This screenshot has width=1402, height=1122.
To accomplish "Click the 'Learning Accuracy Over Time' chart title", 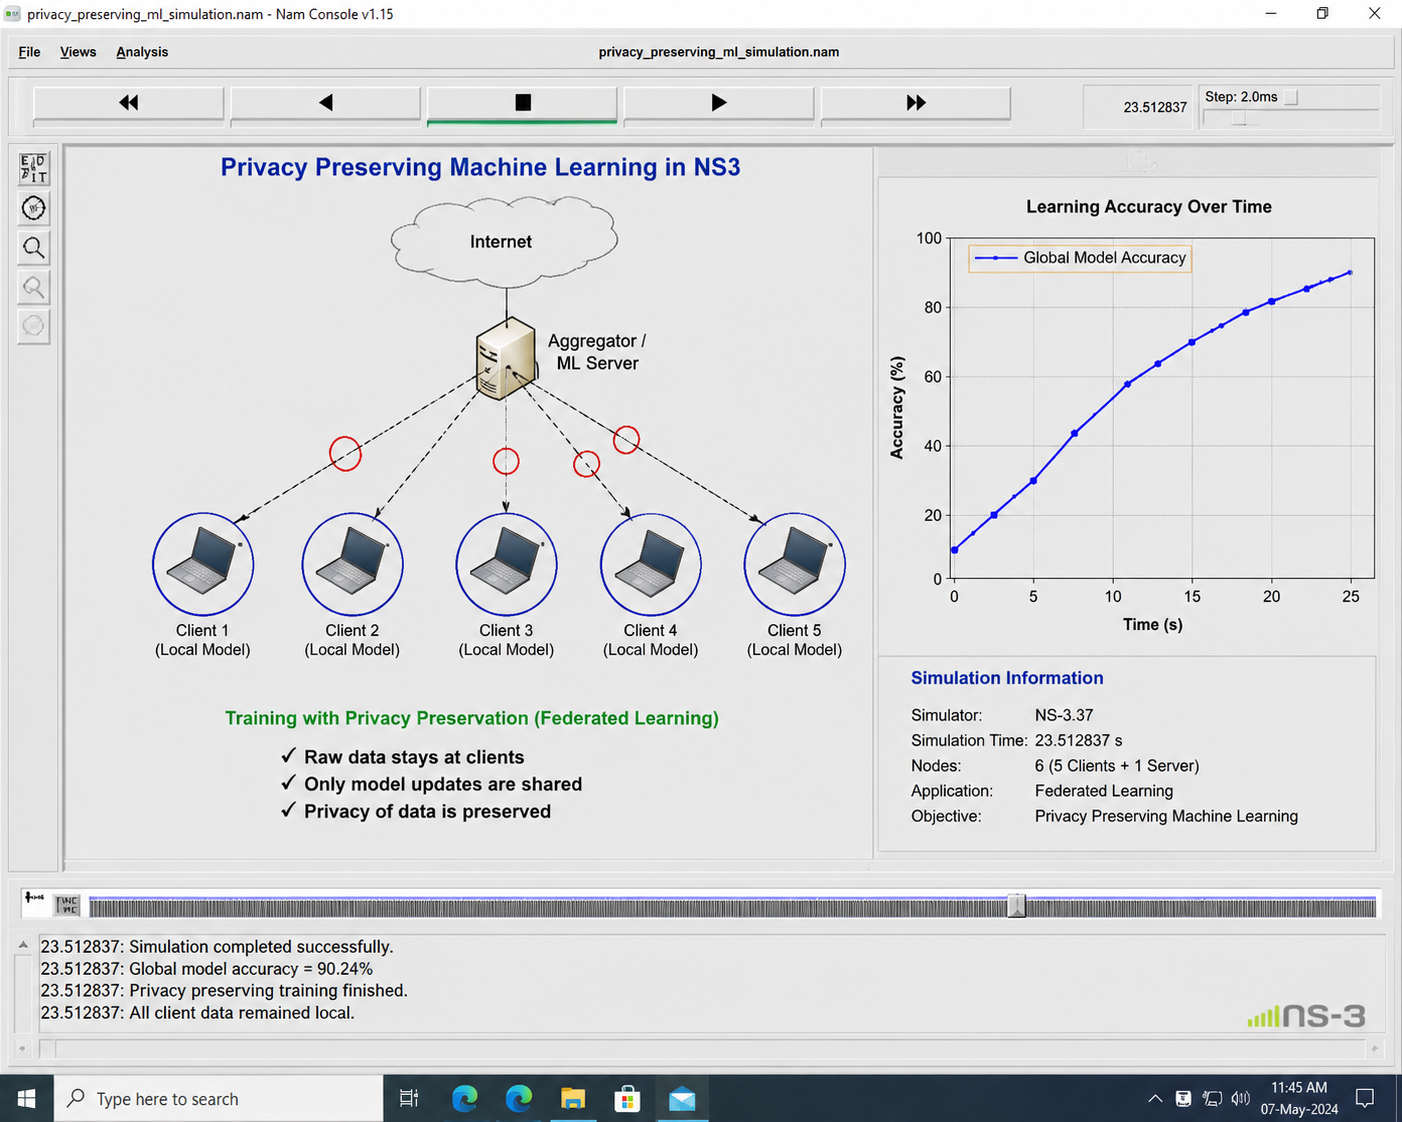I will tap(1149, 207).
